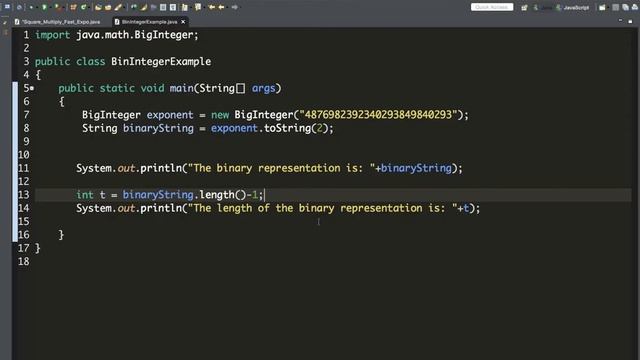Click line number 13 in the gutter

click(x=24, y=195)
